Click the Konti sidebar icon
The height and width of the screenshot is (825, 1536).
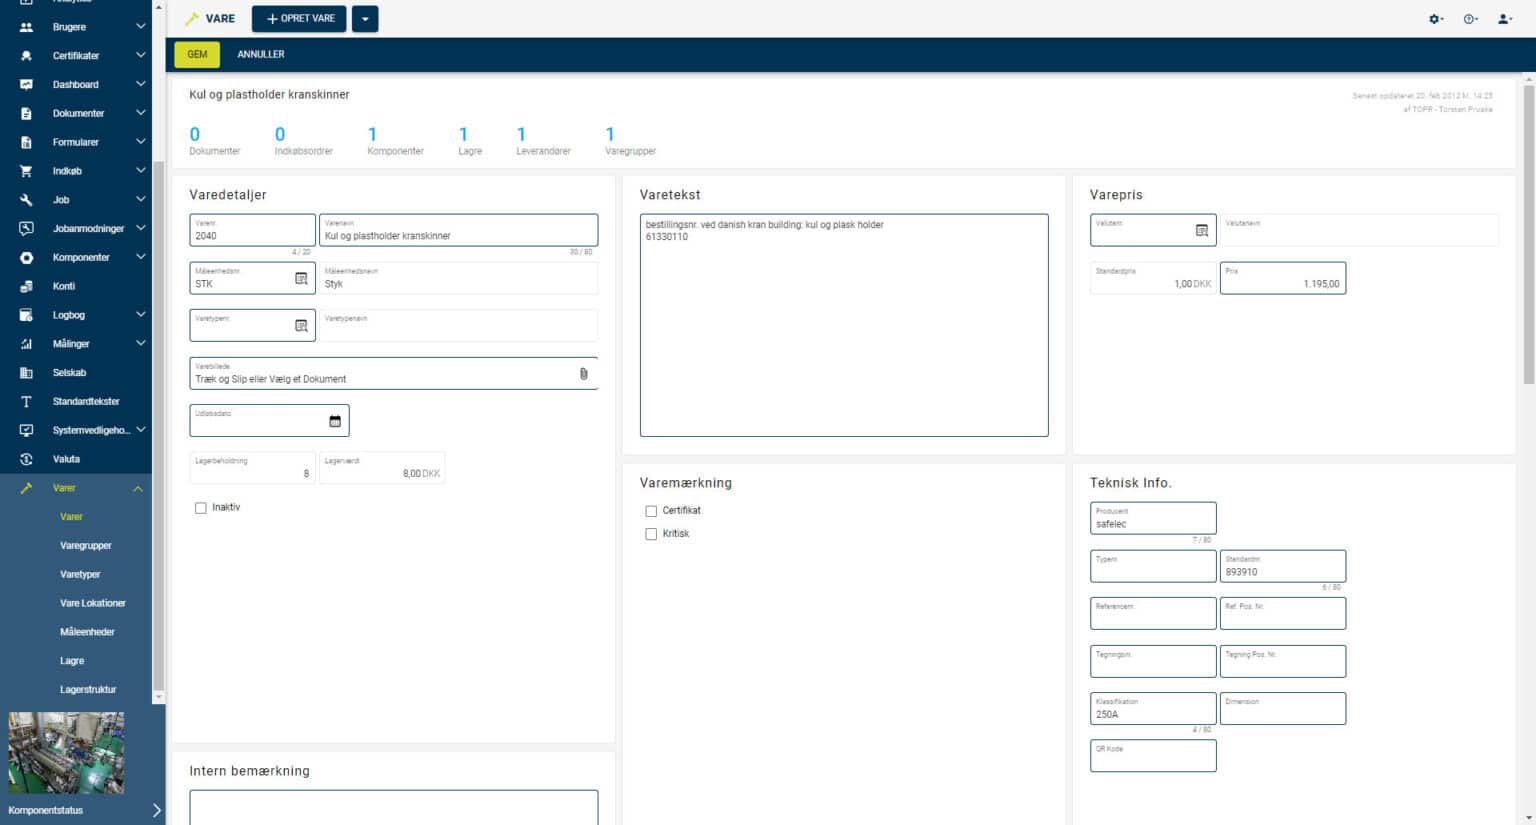tap(26, 286)
